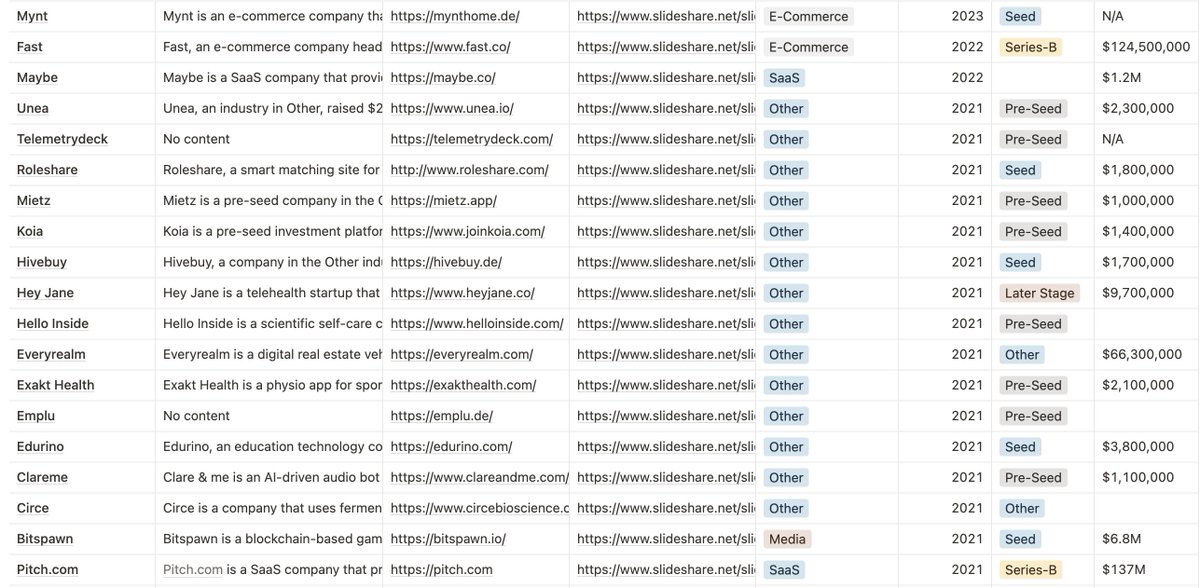This screenshot has height=588, width=1200.
Task: Visit https://pitch.com link
Action: (442, 570)
